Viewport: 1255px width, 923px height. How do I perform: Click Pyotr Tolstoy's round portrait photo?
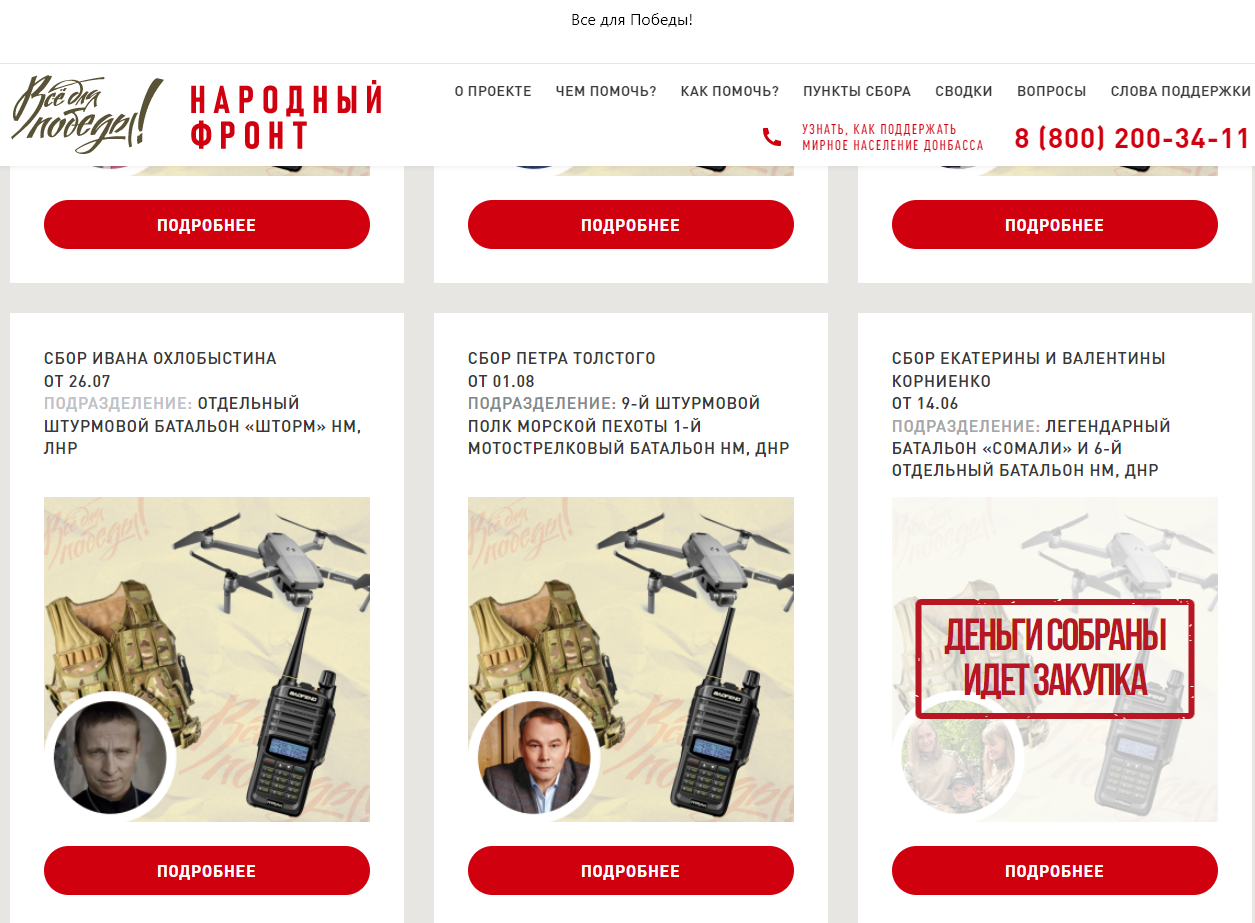click(534, 757)
